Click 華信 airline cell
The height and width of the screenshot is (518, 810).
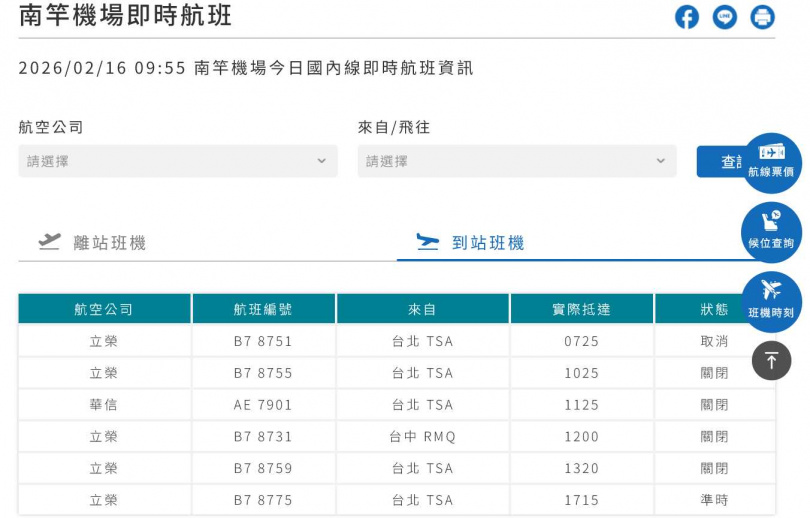(x=104, y=405)
